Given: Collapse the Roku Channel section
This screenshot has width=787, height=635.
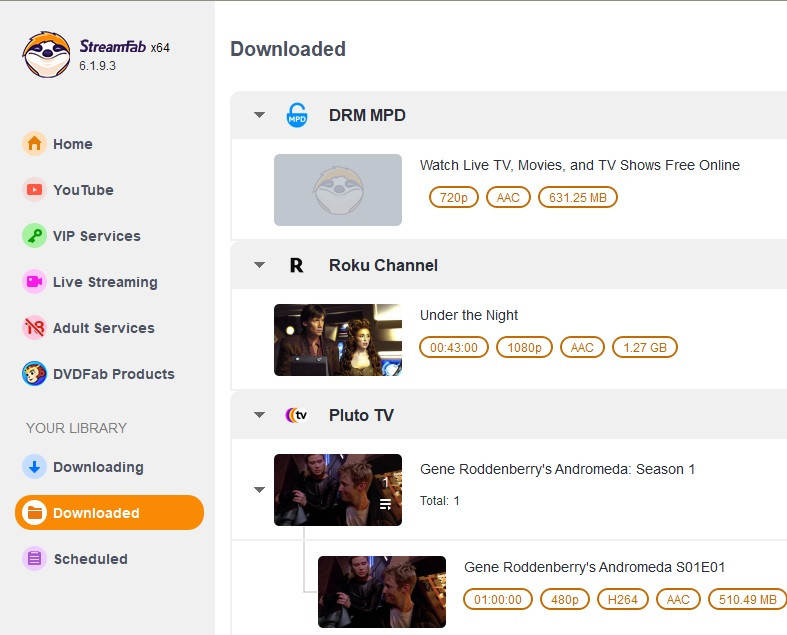Looking at the screenshot, I should [259, 265].
